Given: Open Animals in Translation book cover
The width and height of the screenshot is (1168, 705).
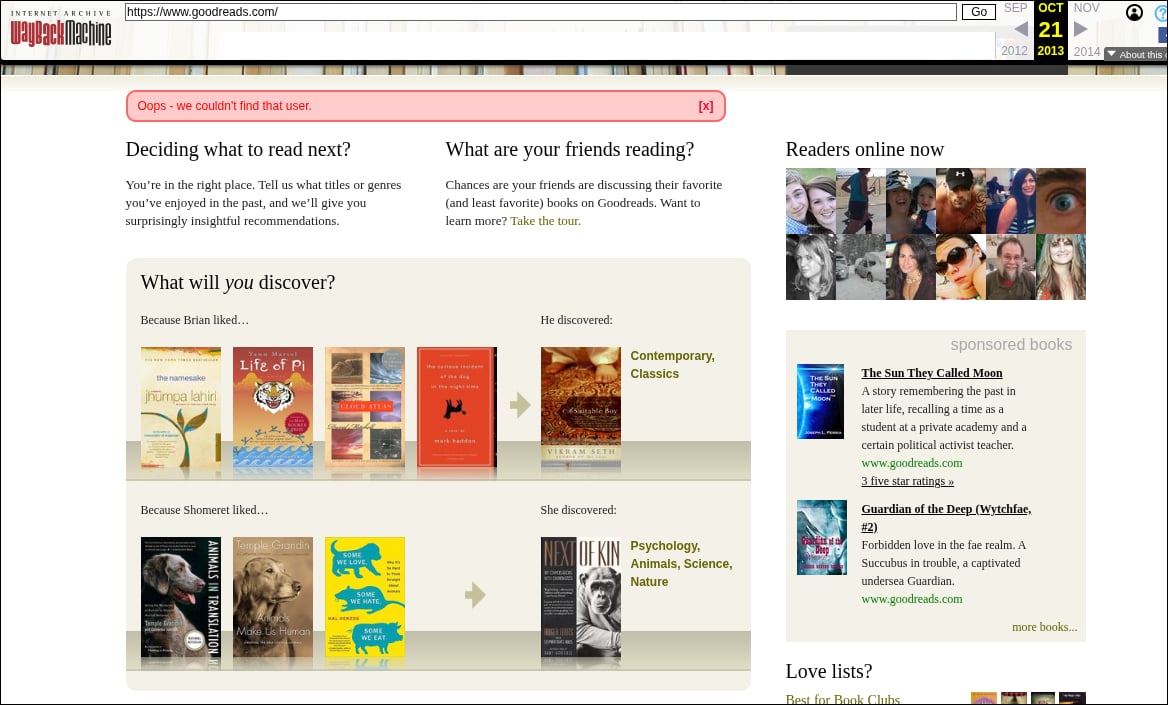Looking at the screenshot, I should click(181, 598).
